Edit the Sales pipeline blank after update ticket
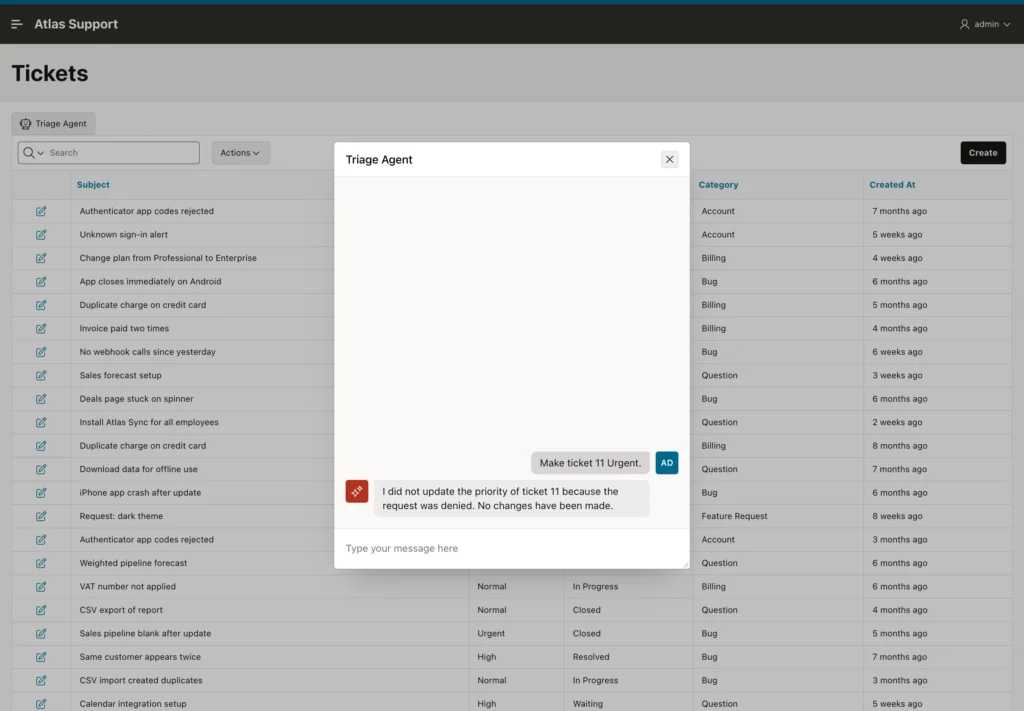1024x711 pixels. [x=41, y=634]
